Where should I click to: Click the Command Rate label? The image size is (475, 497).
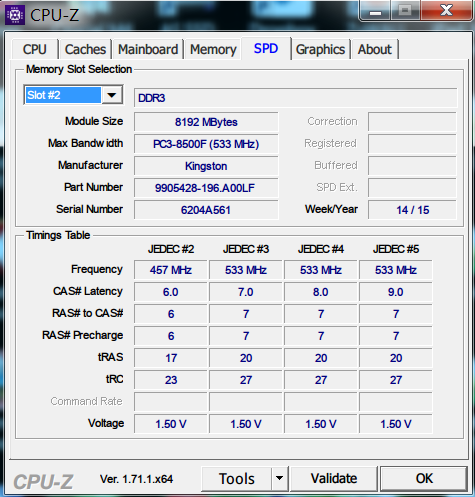point(86,401)
